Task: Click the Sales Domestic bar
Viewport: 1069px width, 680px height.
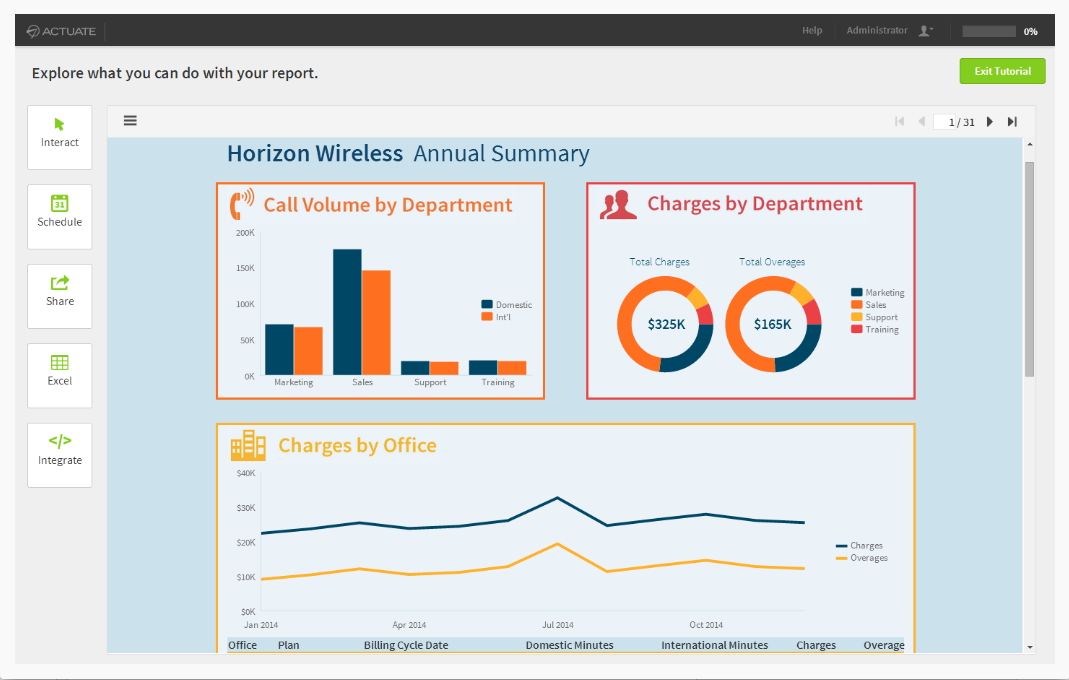Action: point(347,312)
